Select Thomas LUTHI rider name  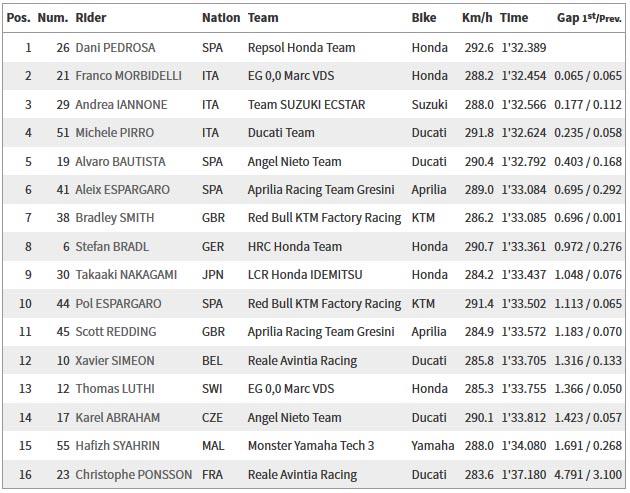[115, 389]
